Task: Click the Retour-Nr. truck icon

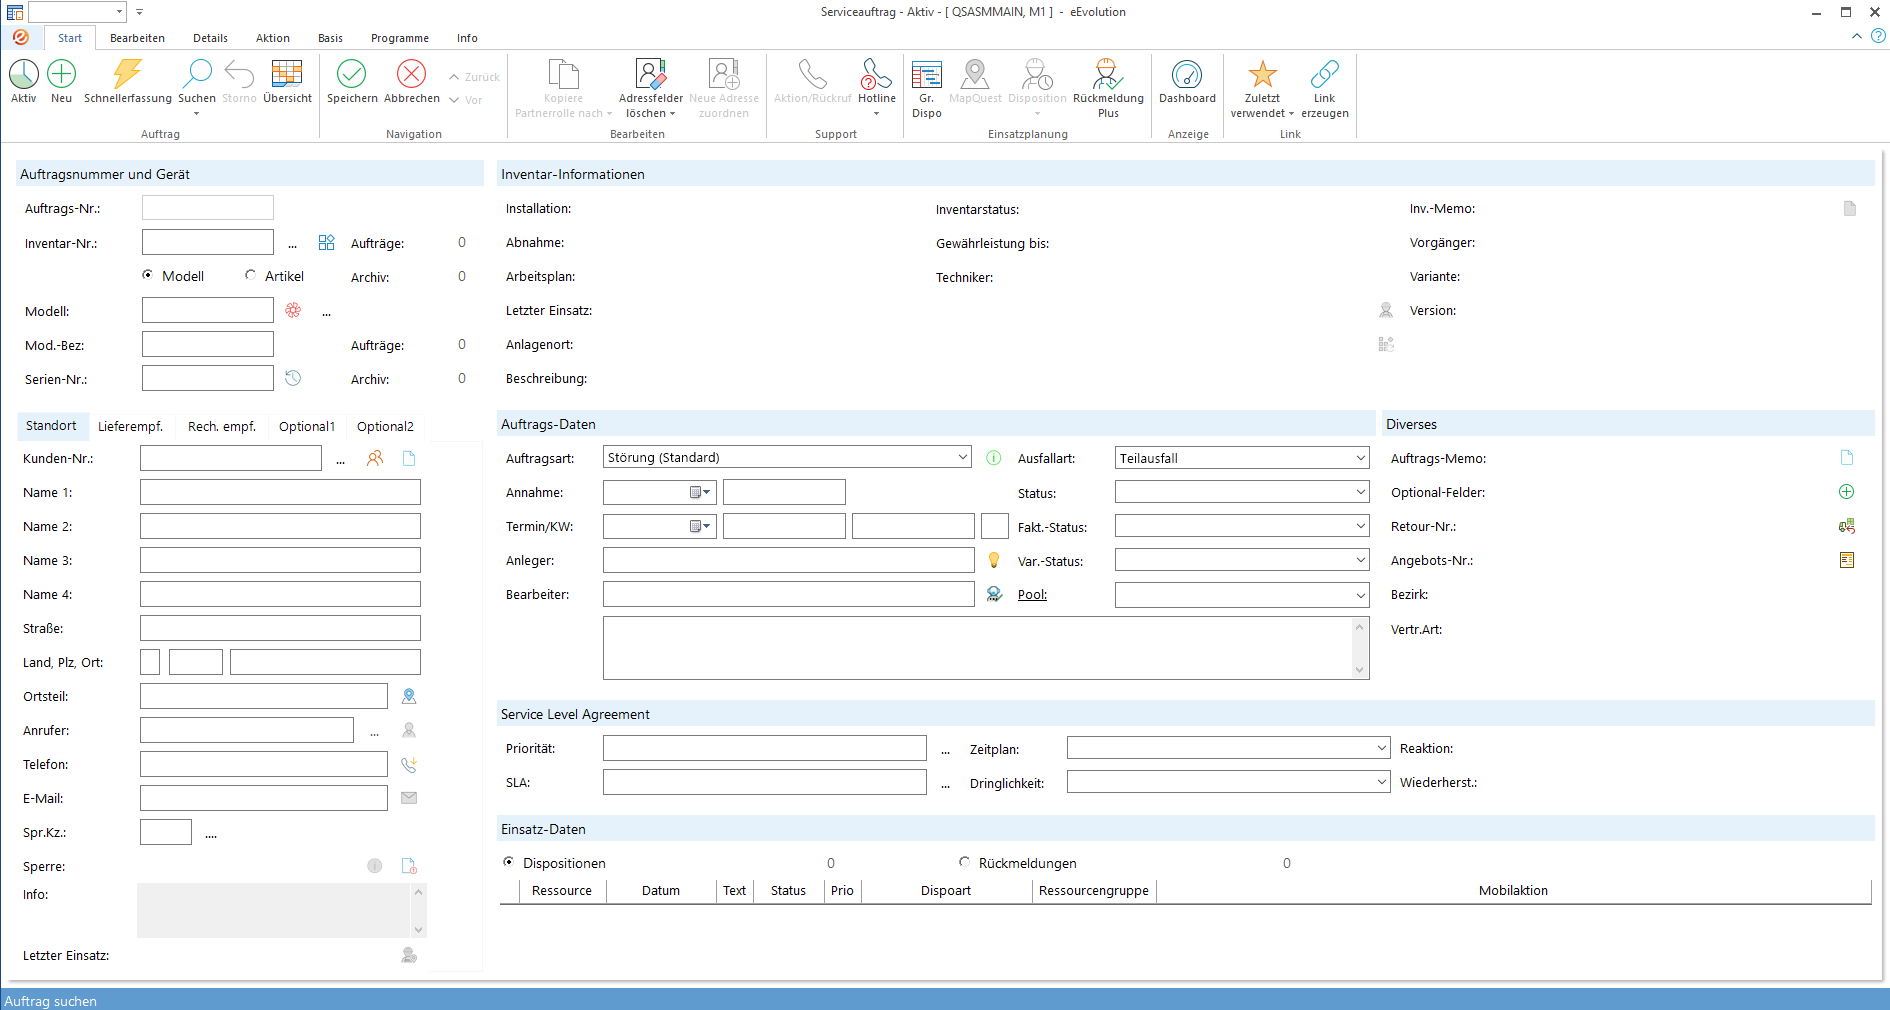Action: point(1847,526)
